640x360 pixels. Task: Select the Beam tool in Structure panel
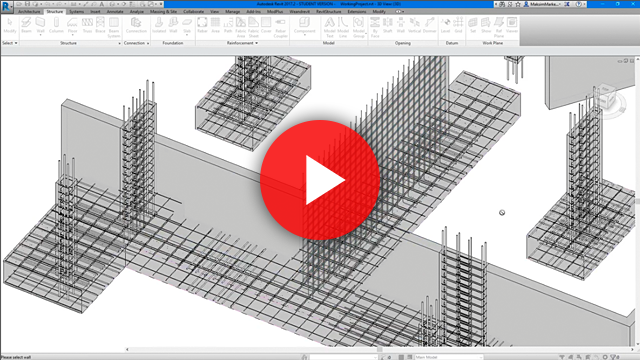(27, 25)
